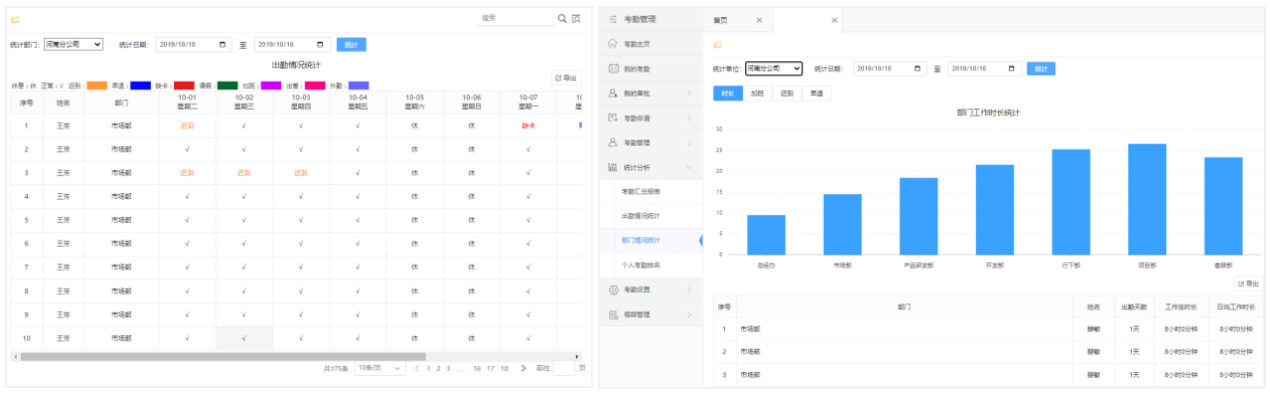Click the home icon for 考勤主页
Viewport: 1270px width, 394px height.
pyautogui.click(x=613, y=44)
